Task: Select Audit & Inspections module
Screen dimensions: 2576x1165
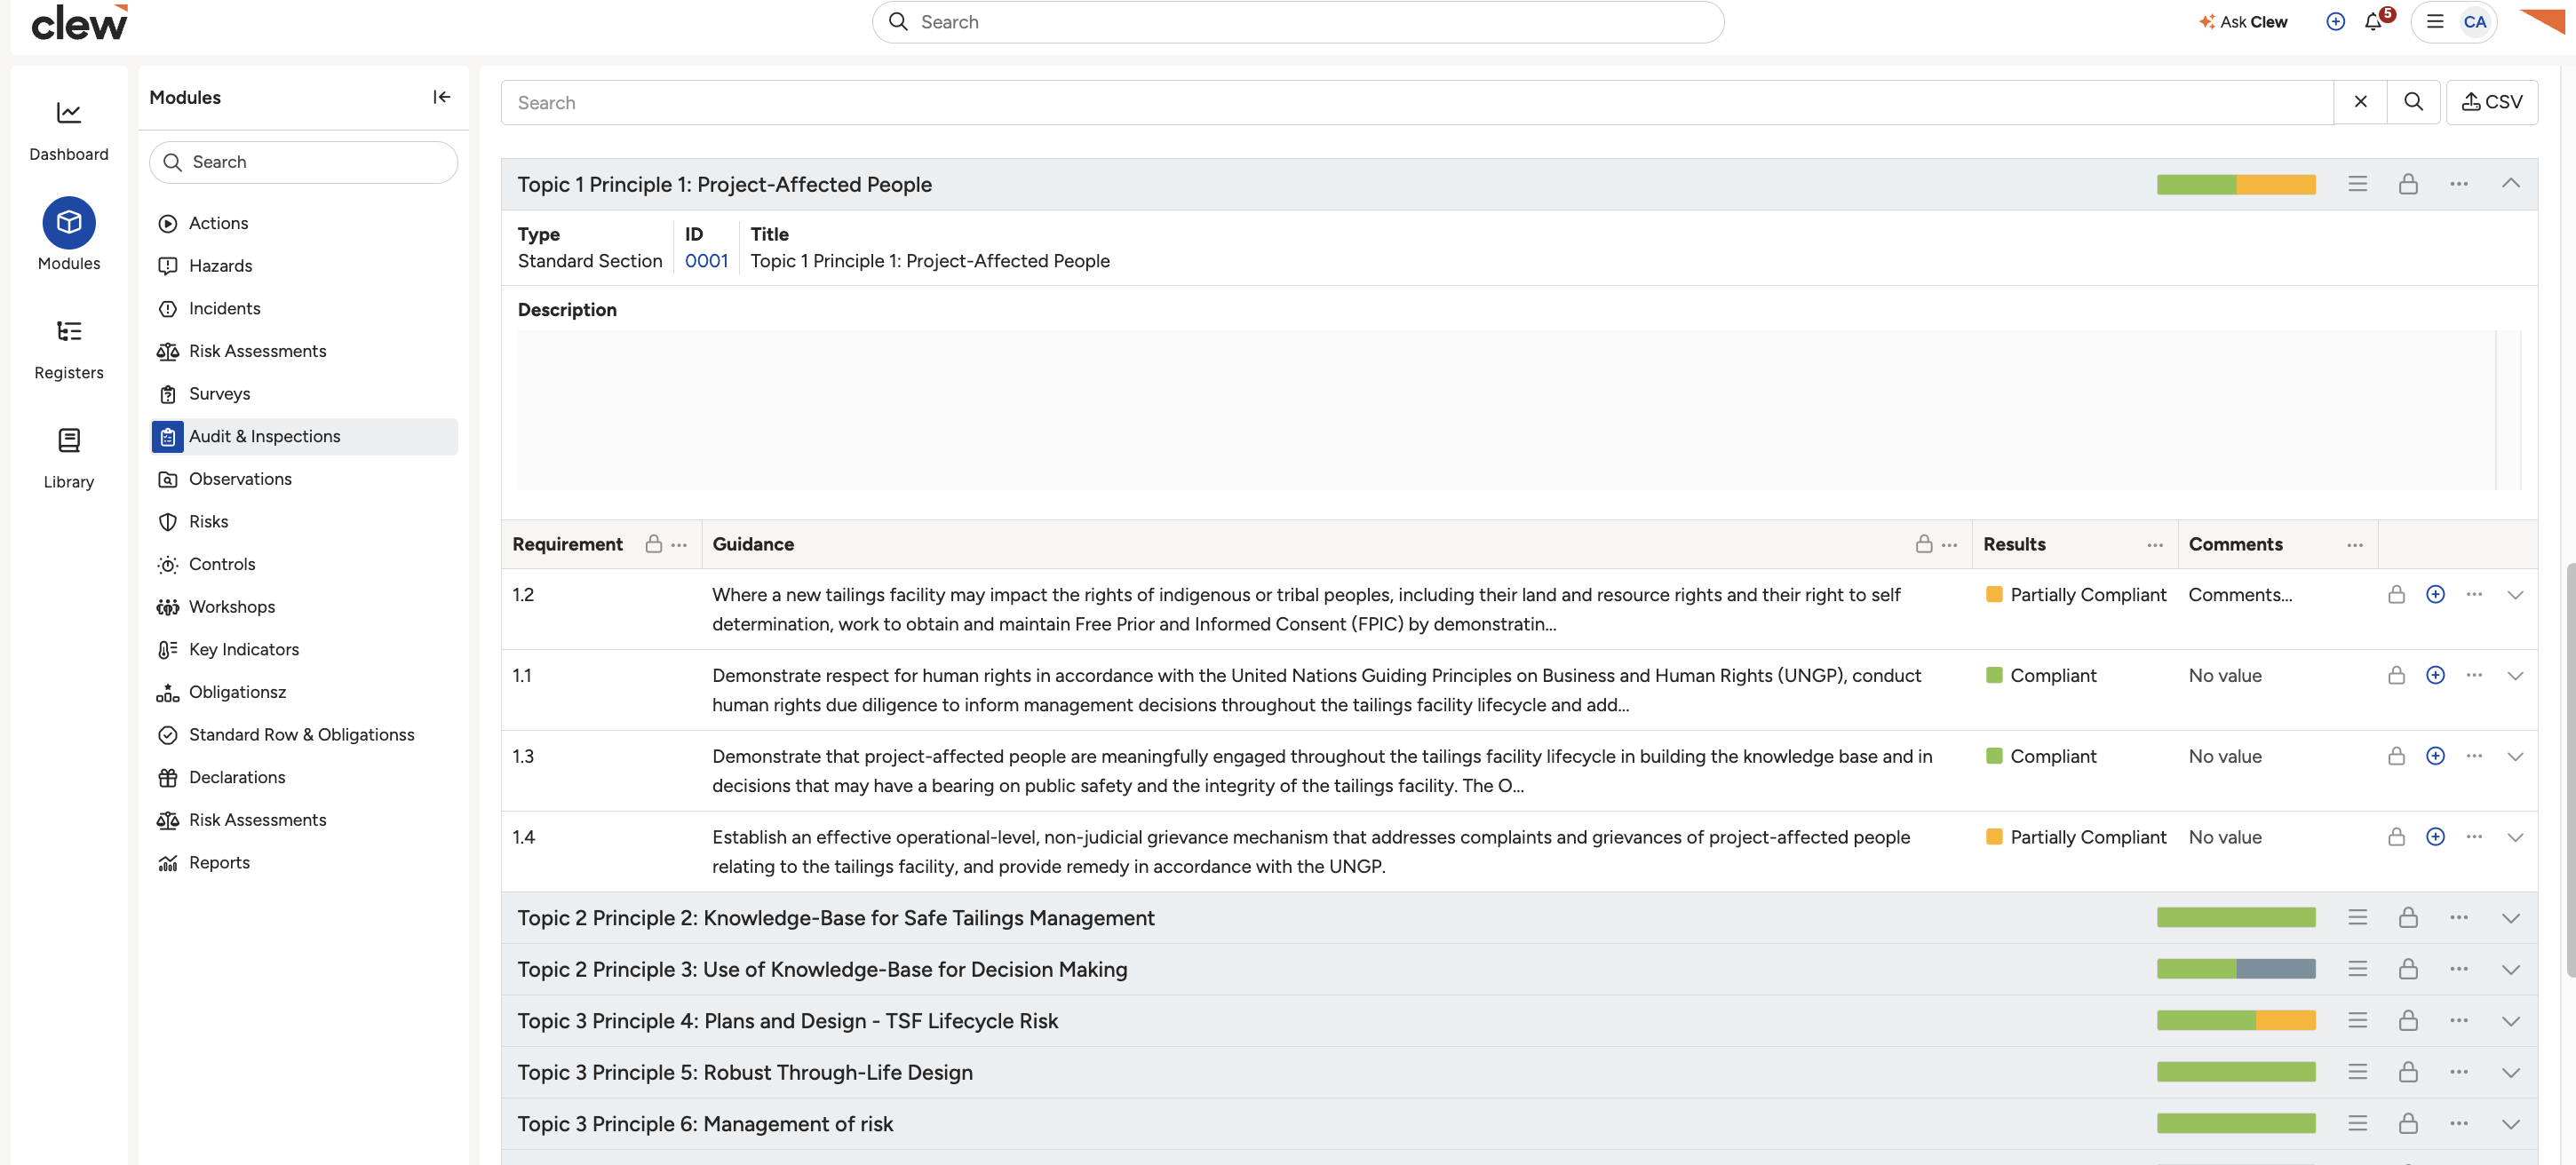Action: point(304,436)
